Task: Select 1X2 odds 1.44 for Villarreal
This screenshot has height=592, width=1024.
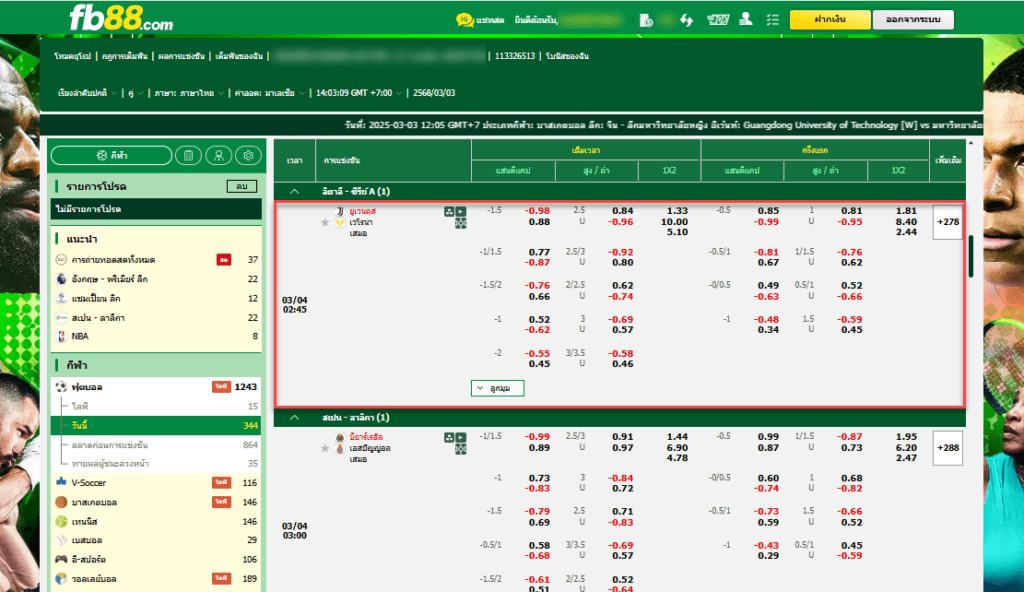Action: coord(677,436)
